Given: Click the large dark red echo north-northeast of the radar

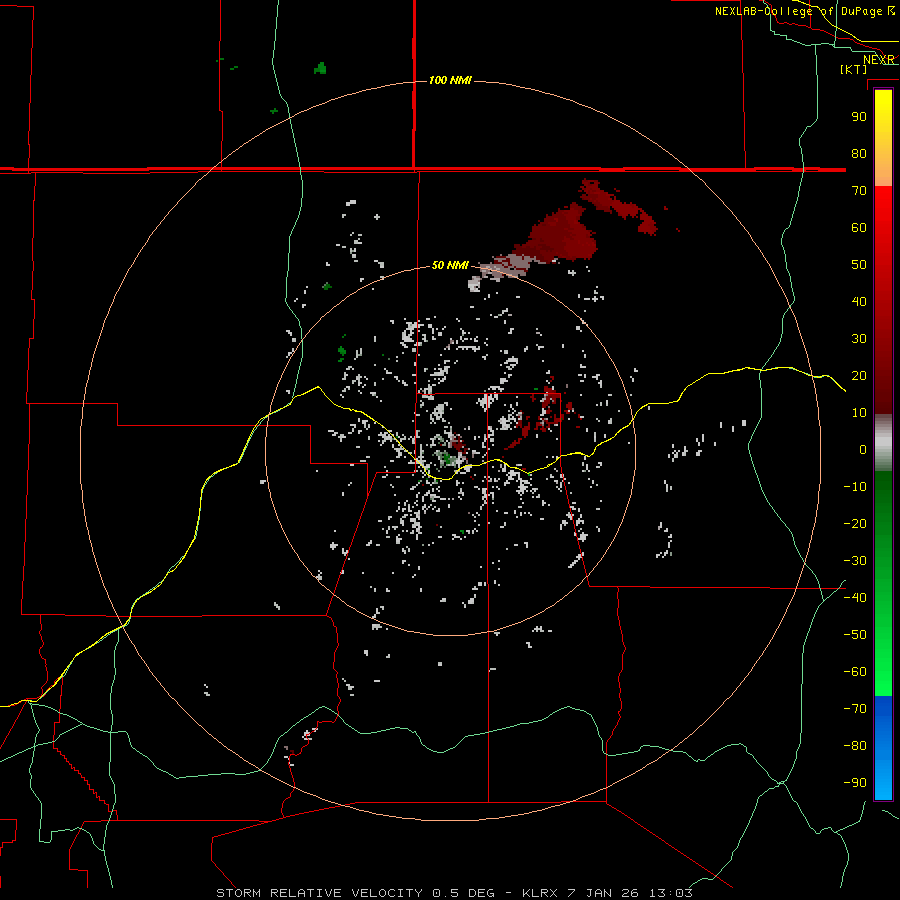Looking at the screenshot, I should point(560,235).
